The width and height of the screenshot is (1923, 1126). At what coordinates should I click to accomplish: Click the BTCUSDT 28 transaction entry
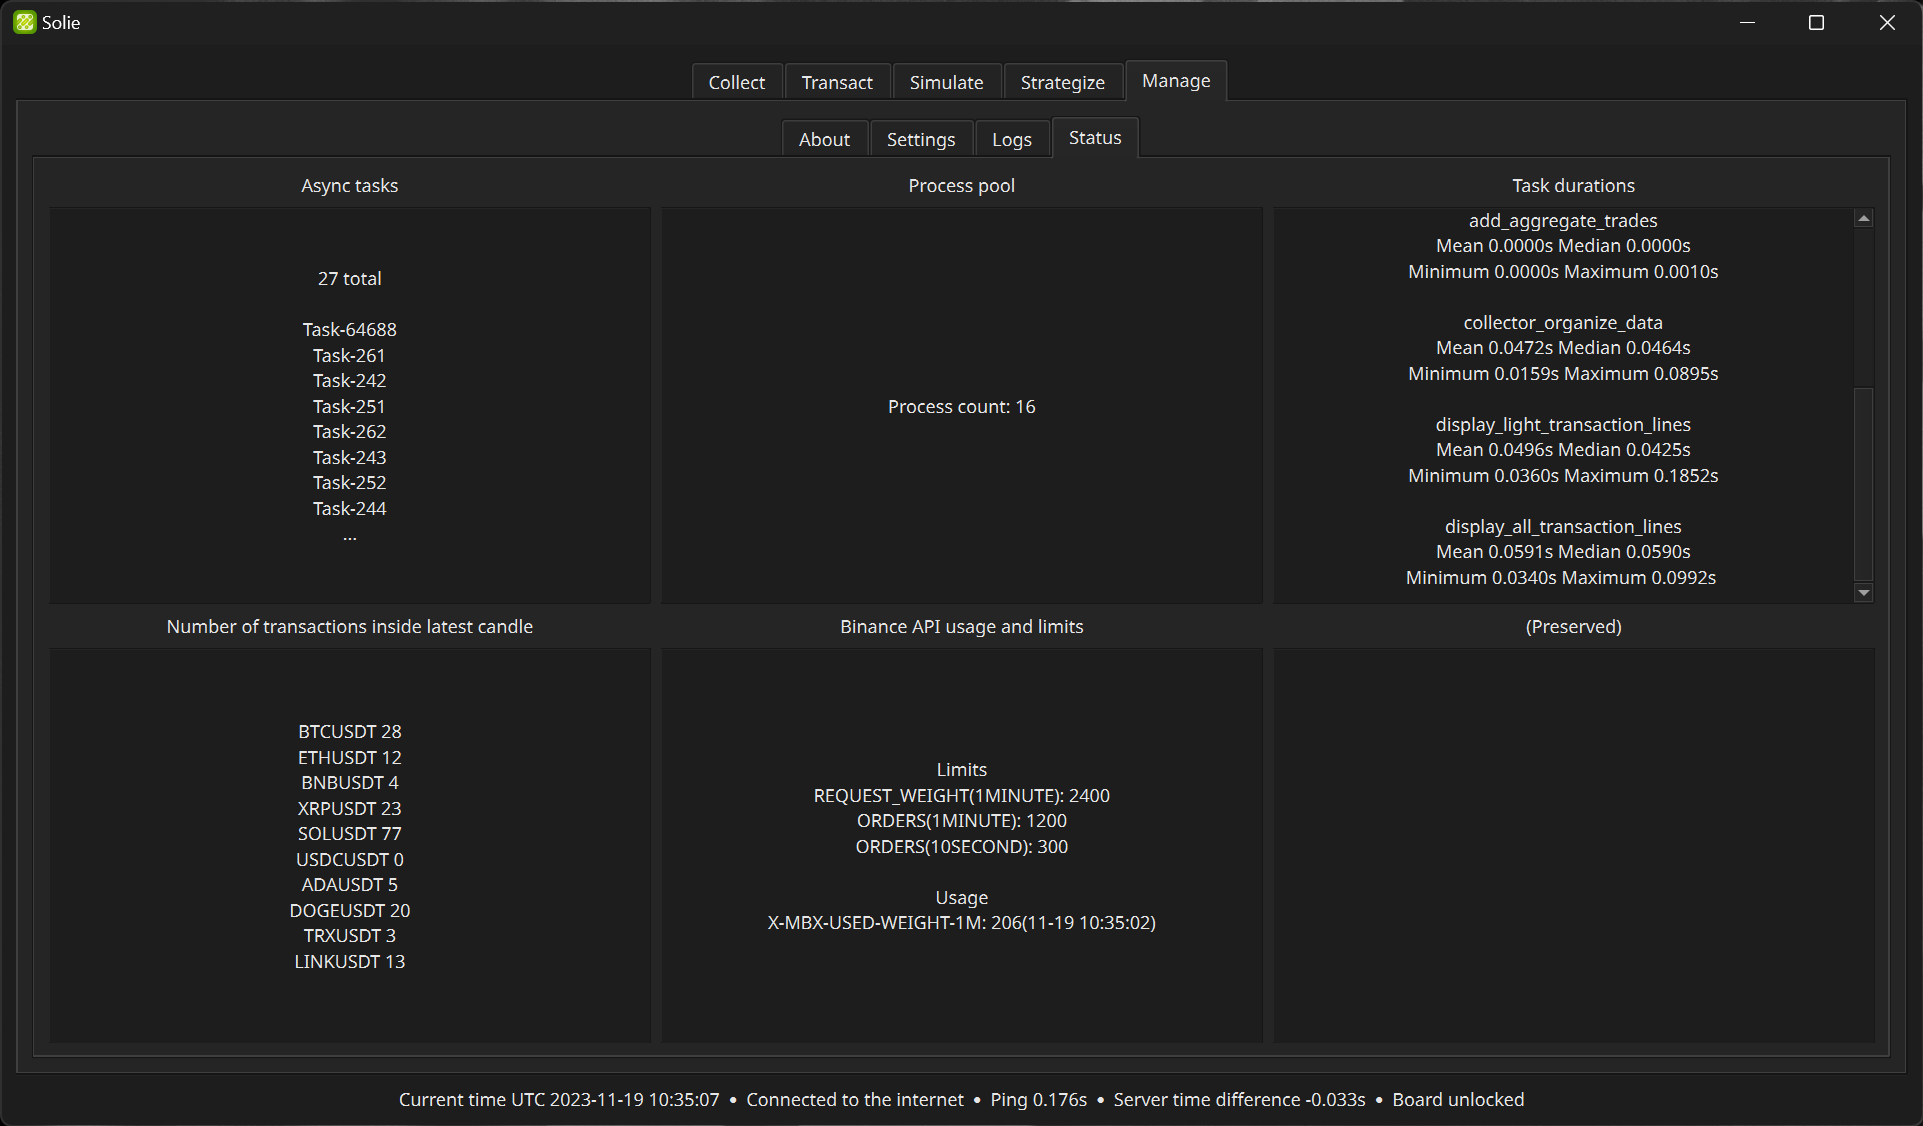(x=349, y=732)
